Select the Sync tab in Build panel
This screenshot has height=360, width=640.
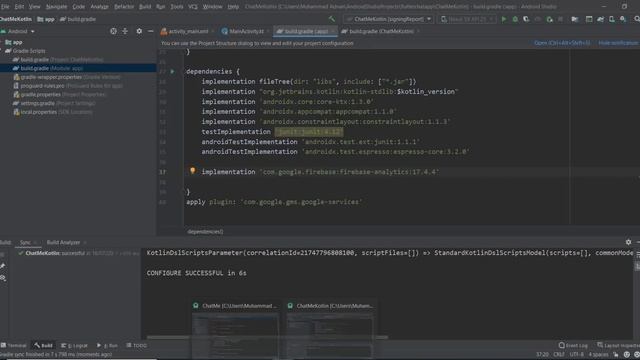tap(25, 242)
